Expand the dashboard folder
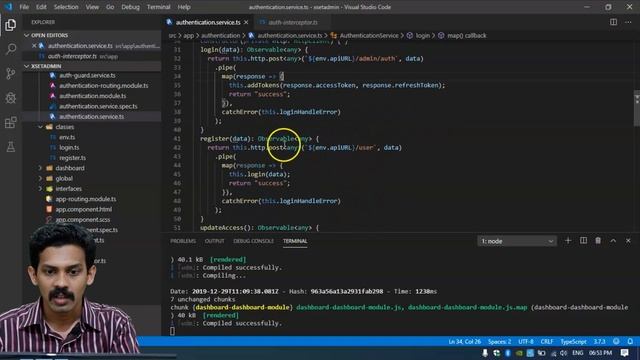 tap(40, 168)
